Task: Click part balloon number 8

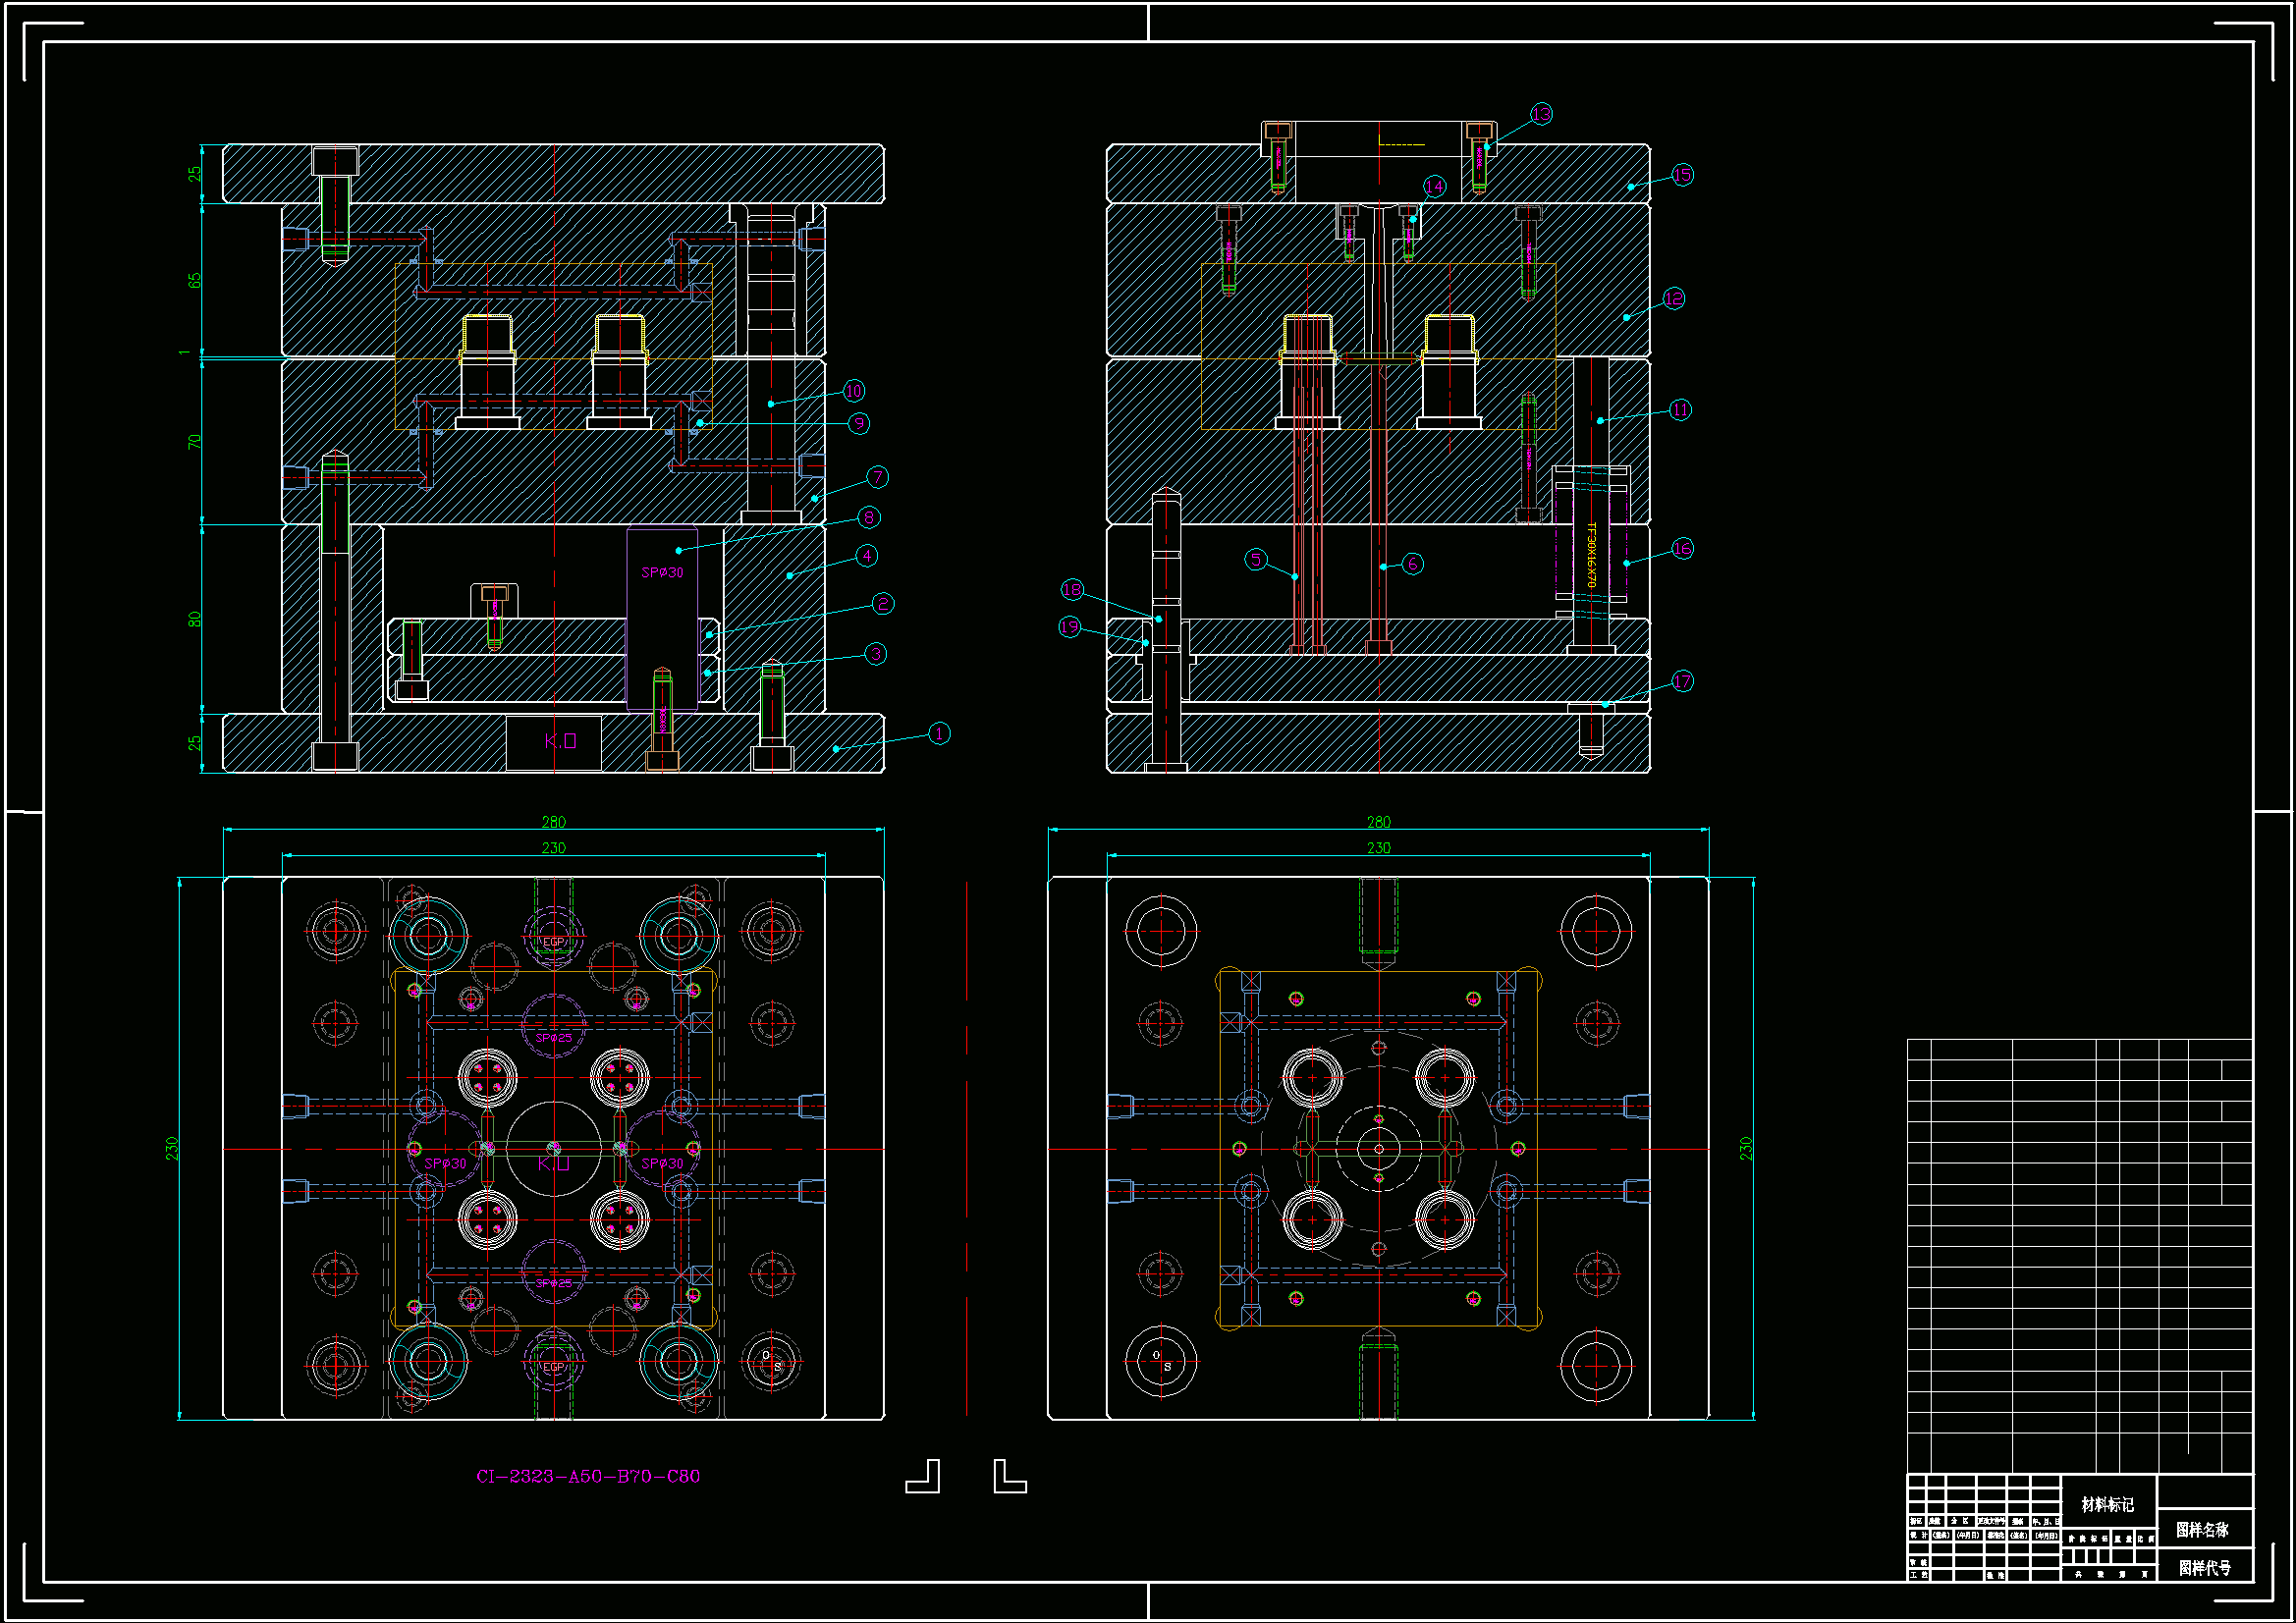Action: pos(868,517)
